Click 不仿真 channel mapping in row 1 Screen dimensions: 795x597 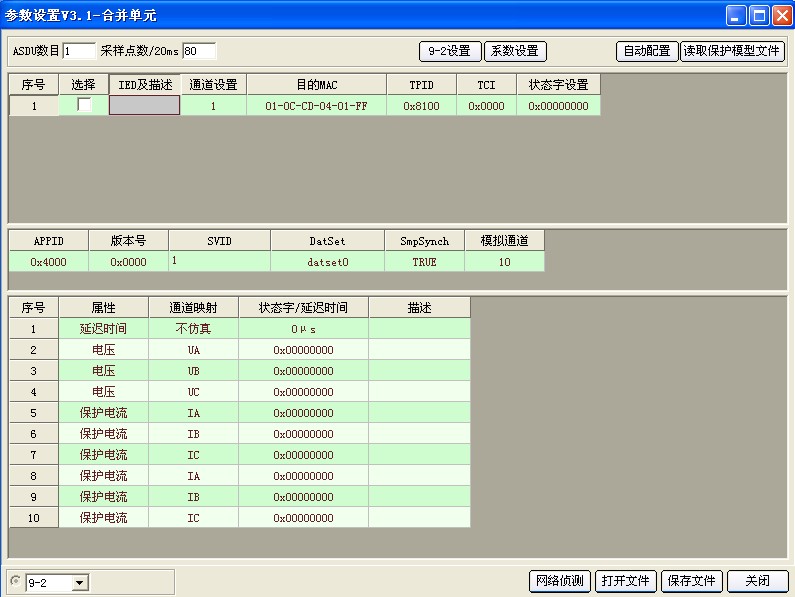(x=193, y=329)
